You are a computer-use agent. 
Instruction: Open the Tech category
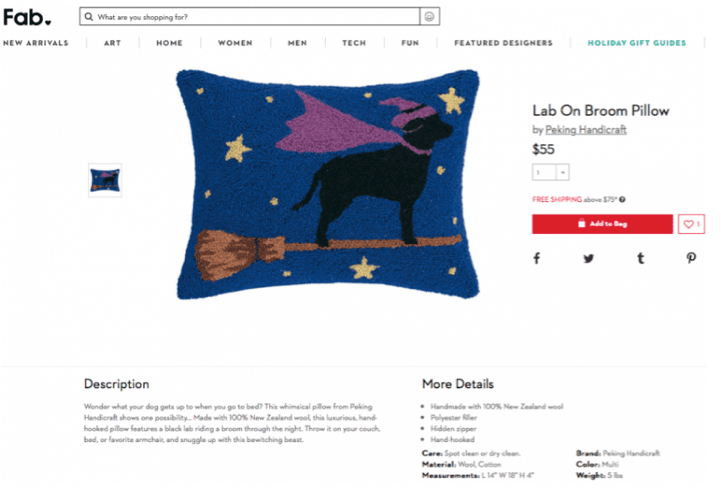coord(354,43)
